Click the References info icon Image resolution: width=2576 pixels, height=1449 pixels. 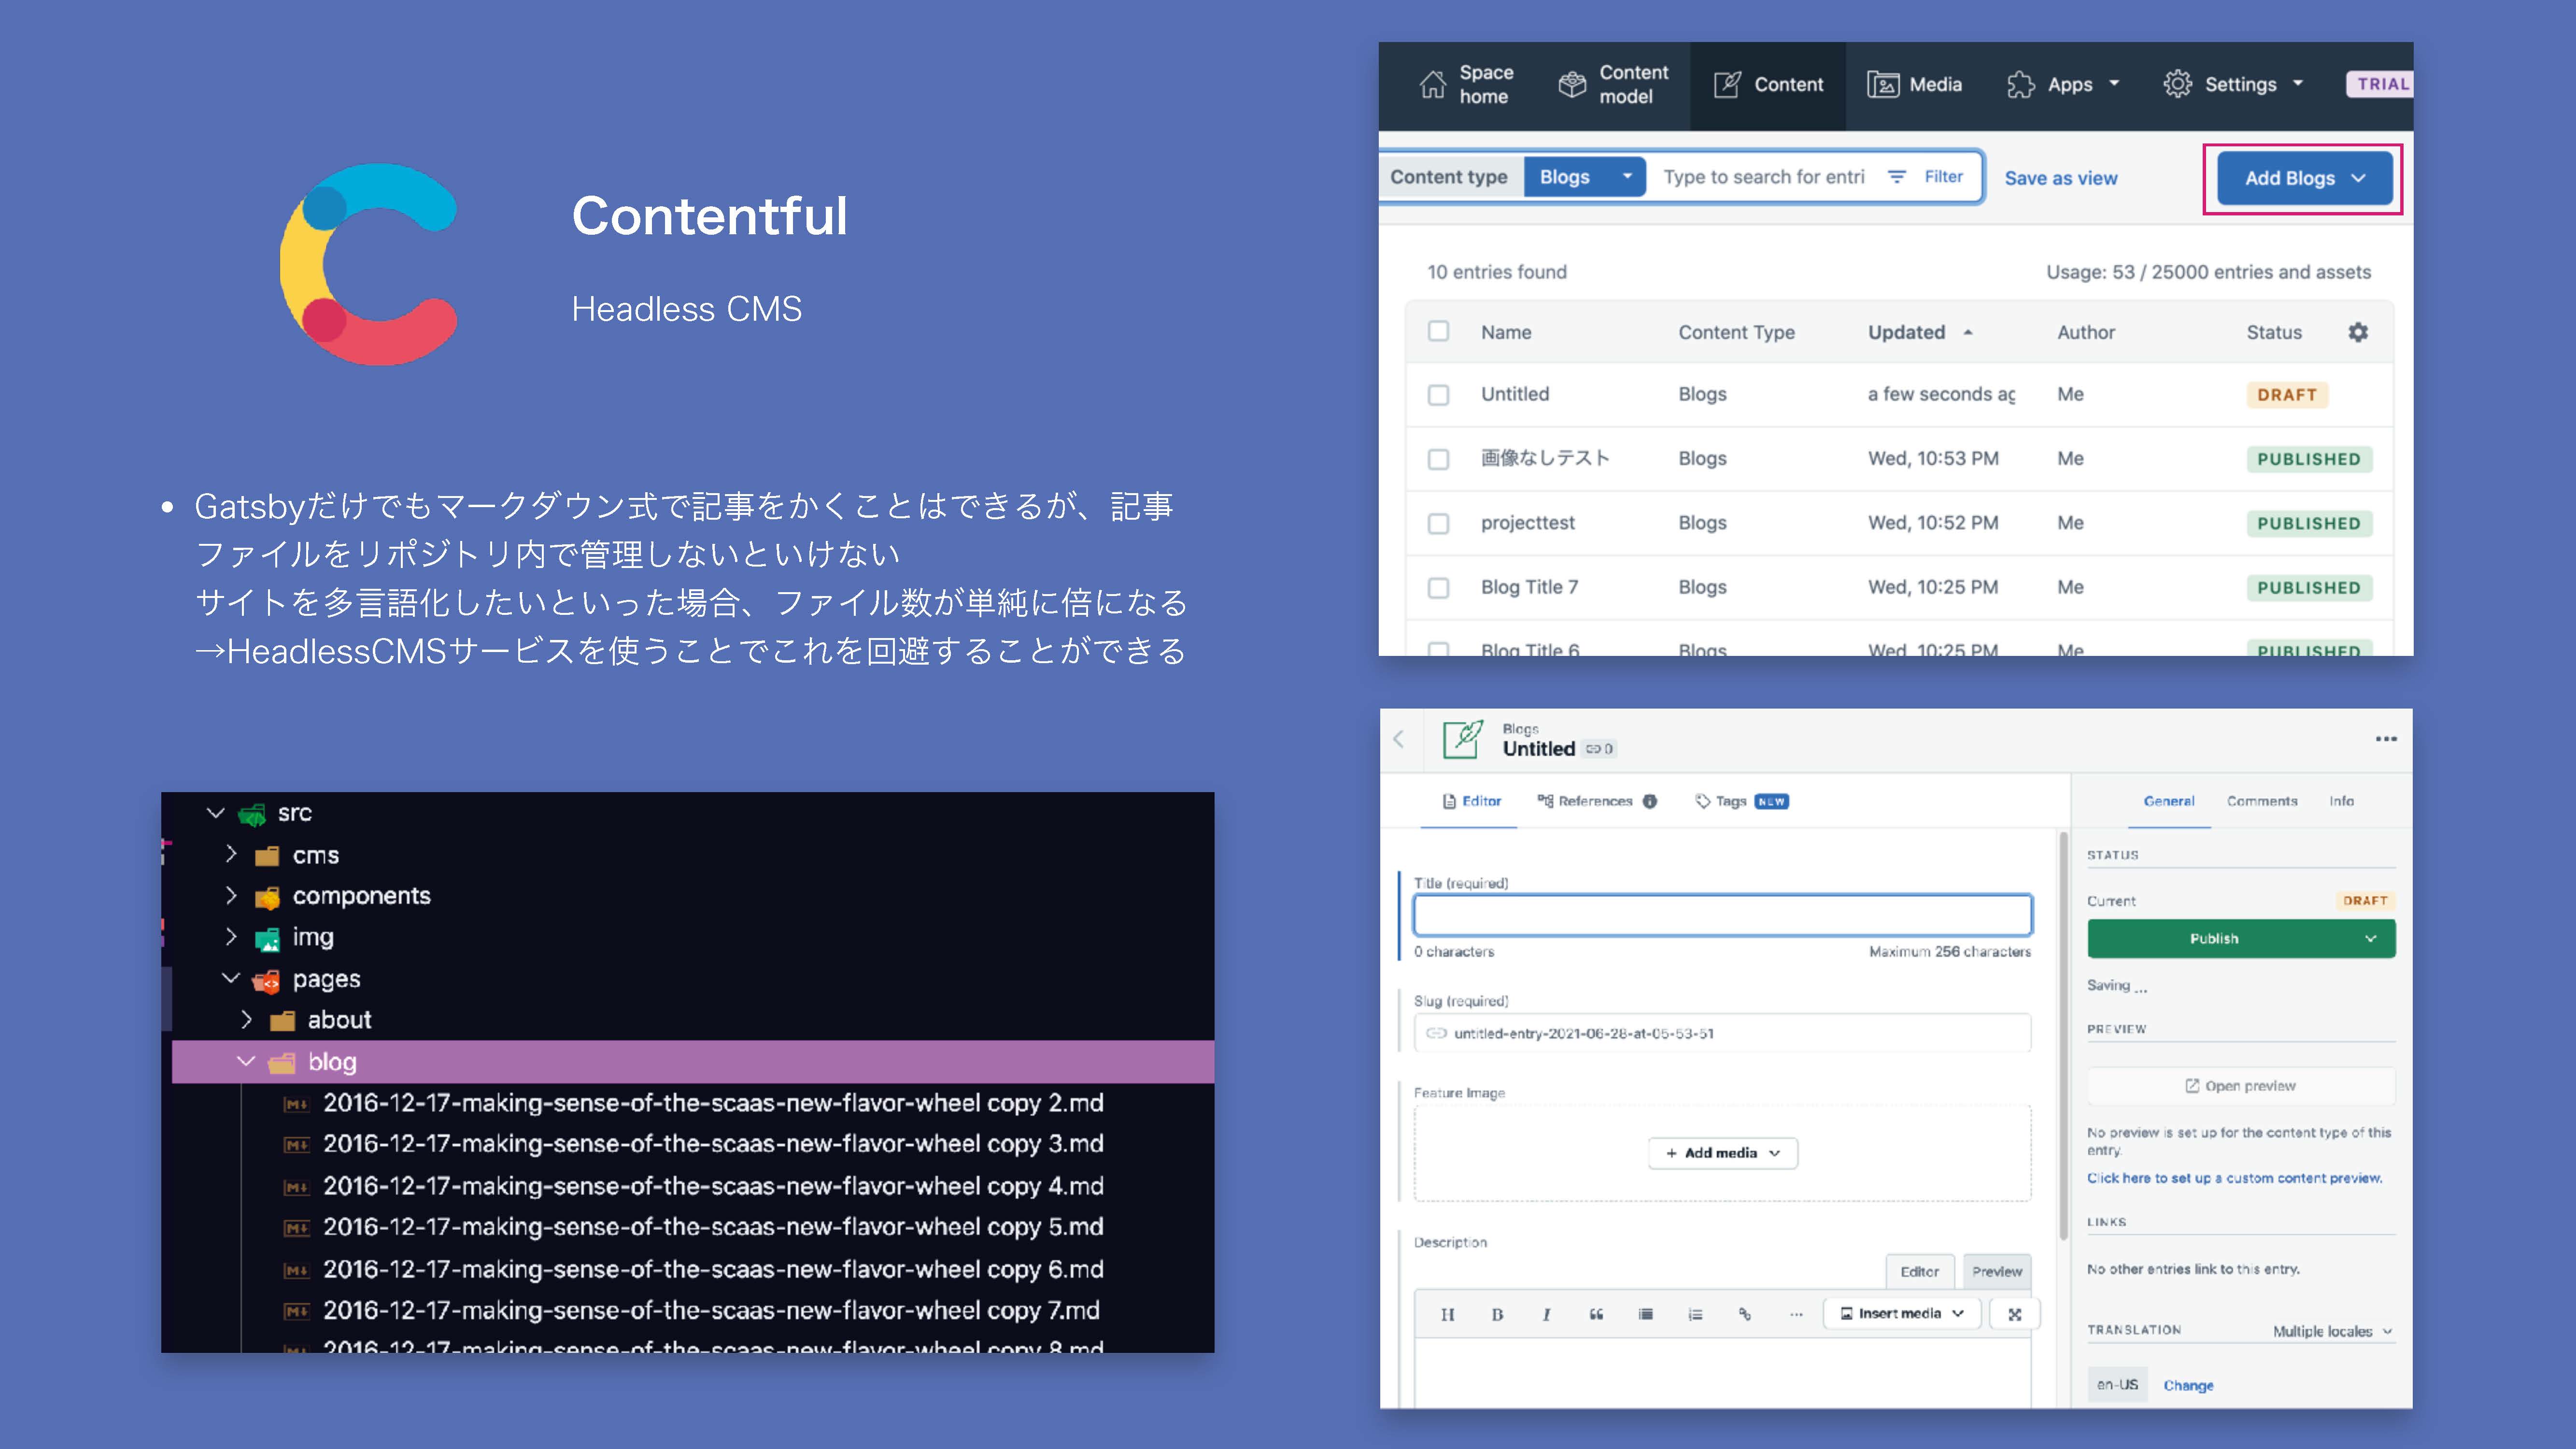tap(1650, 801)
